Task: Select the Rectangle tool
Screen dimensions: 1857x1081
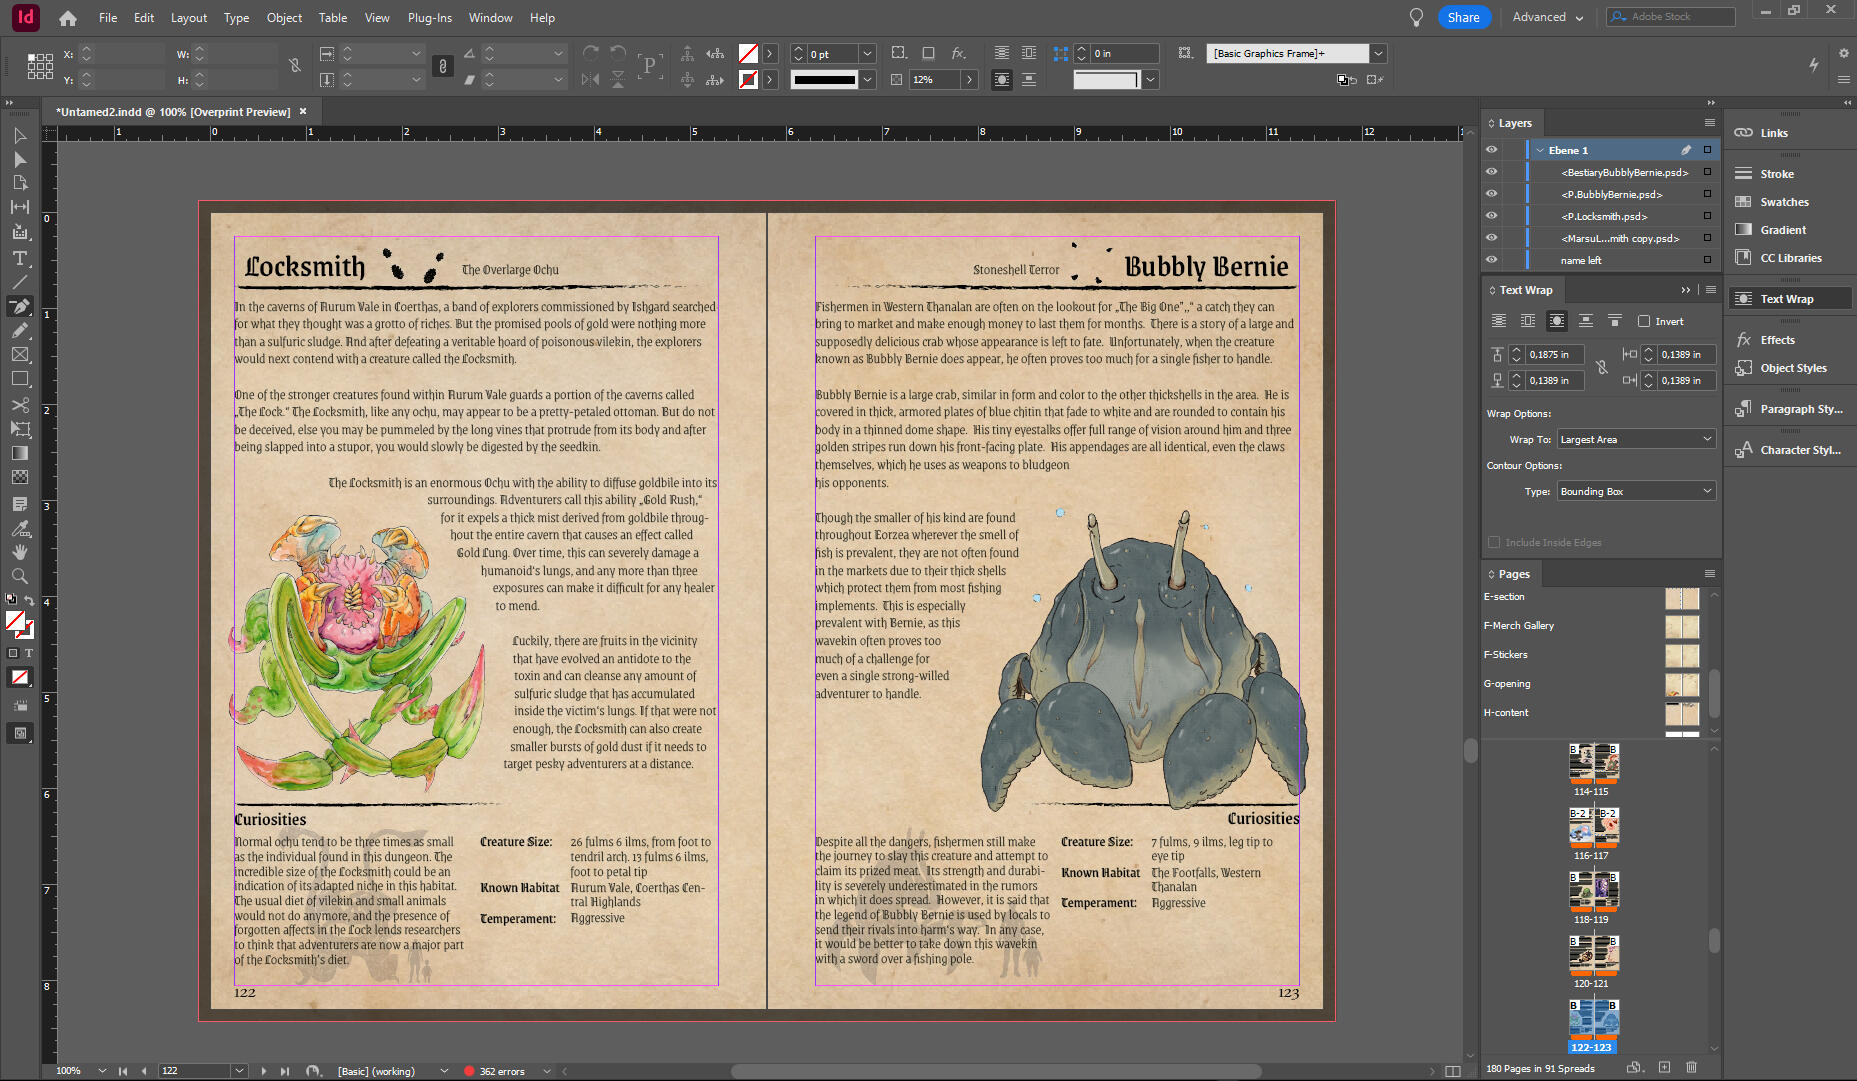Action: click(x=20, y=379)
